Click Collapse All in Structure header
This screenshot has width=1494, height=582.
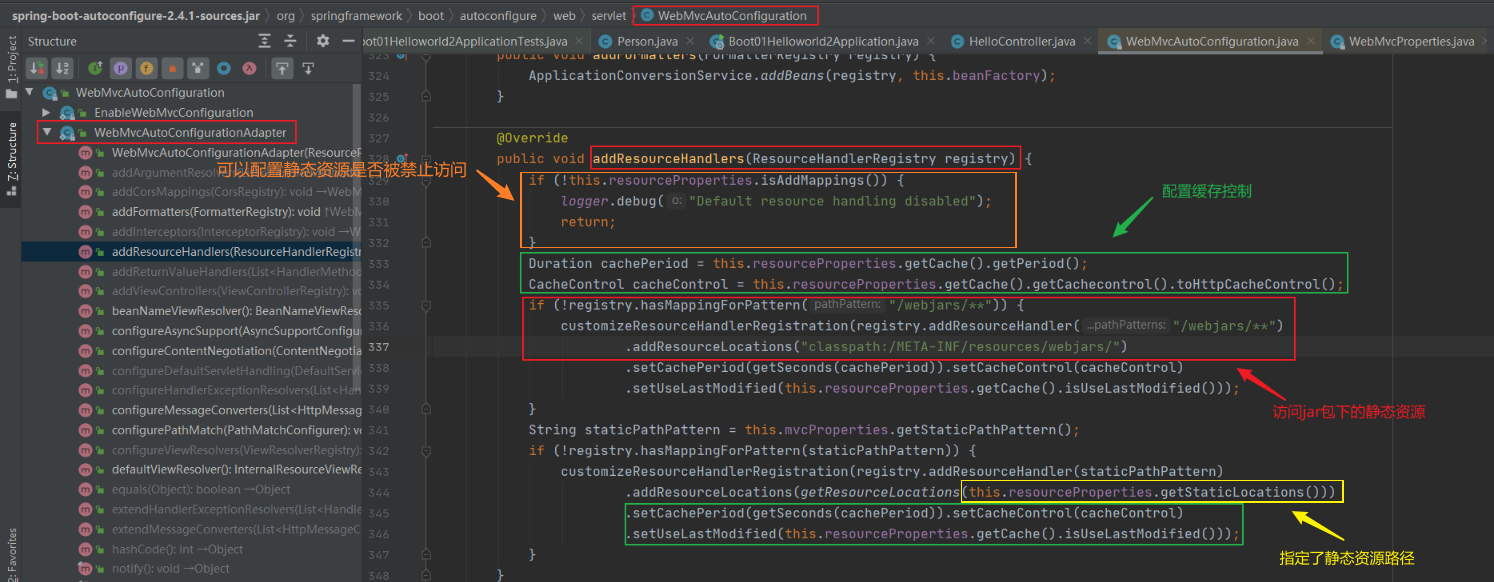tap(290, 41)
